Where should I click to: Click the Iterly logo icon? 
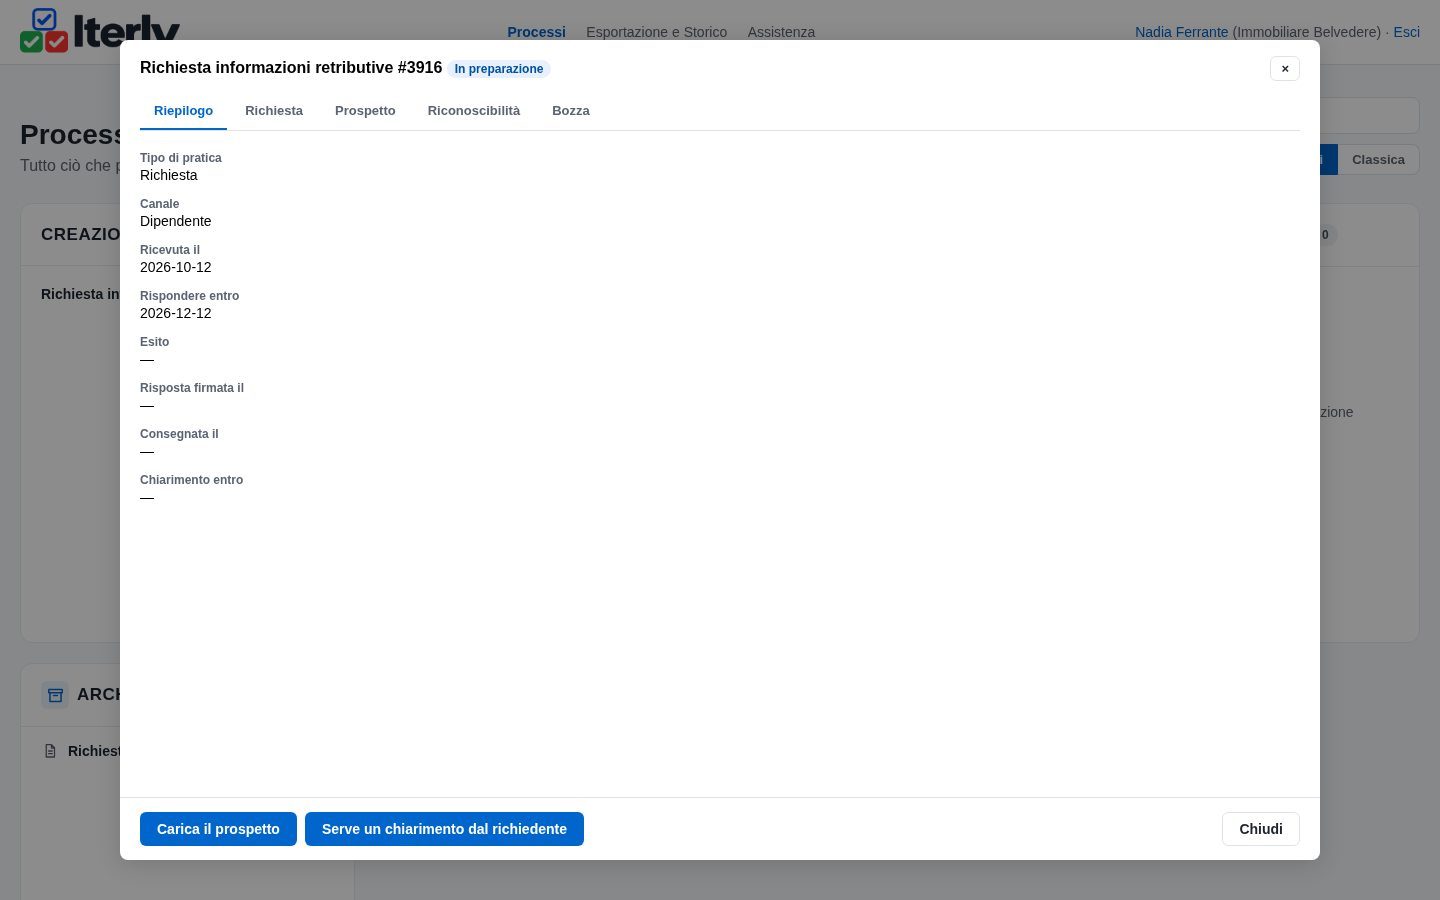tap(44, 31)
